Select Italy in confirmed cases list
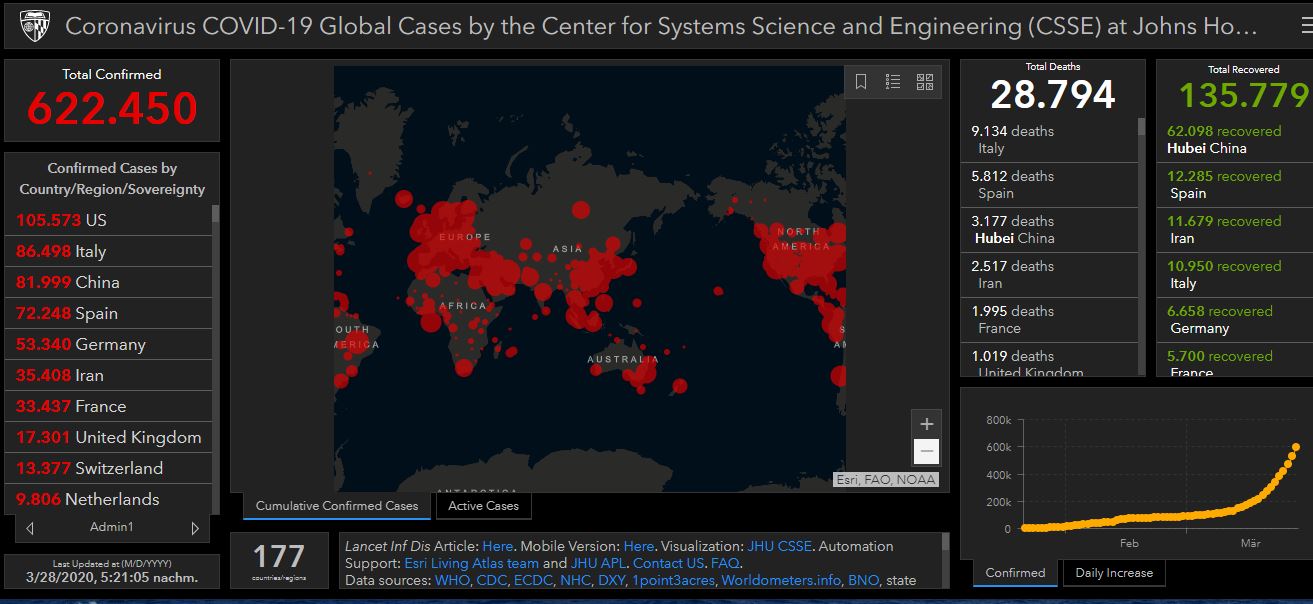This screenshot has height=604, width=1313. (90, 252)
